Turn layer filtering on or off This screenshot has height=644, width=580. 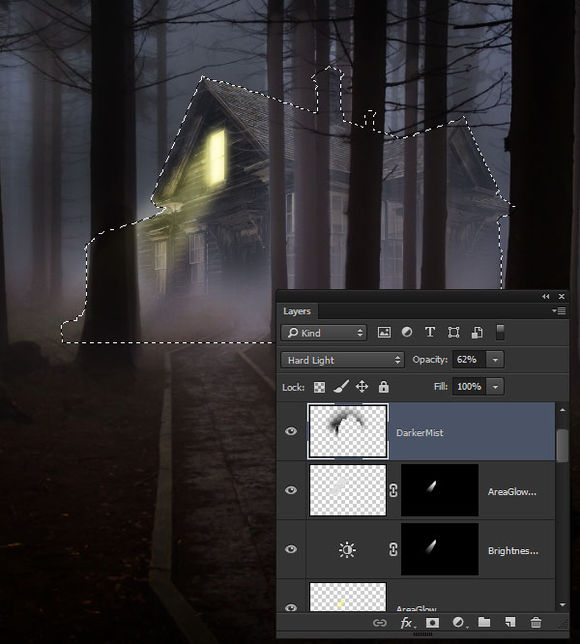(500, 332)
